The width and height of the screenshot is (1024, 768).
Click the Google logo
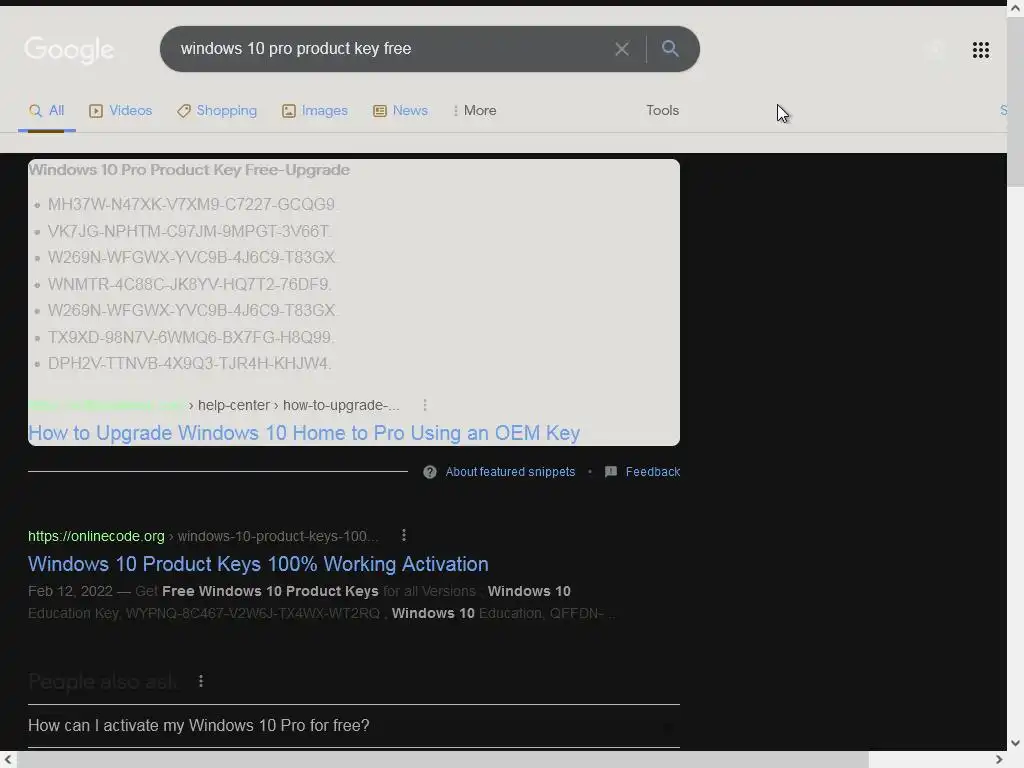(x=69, y=50)
